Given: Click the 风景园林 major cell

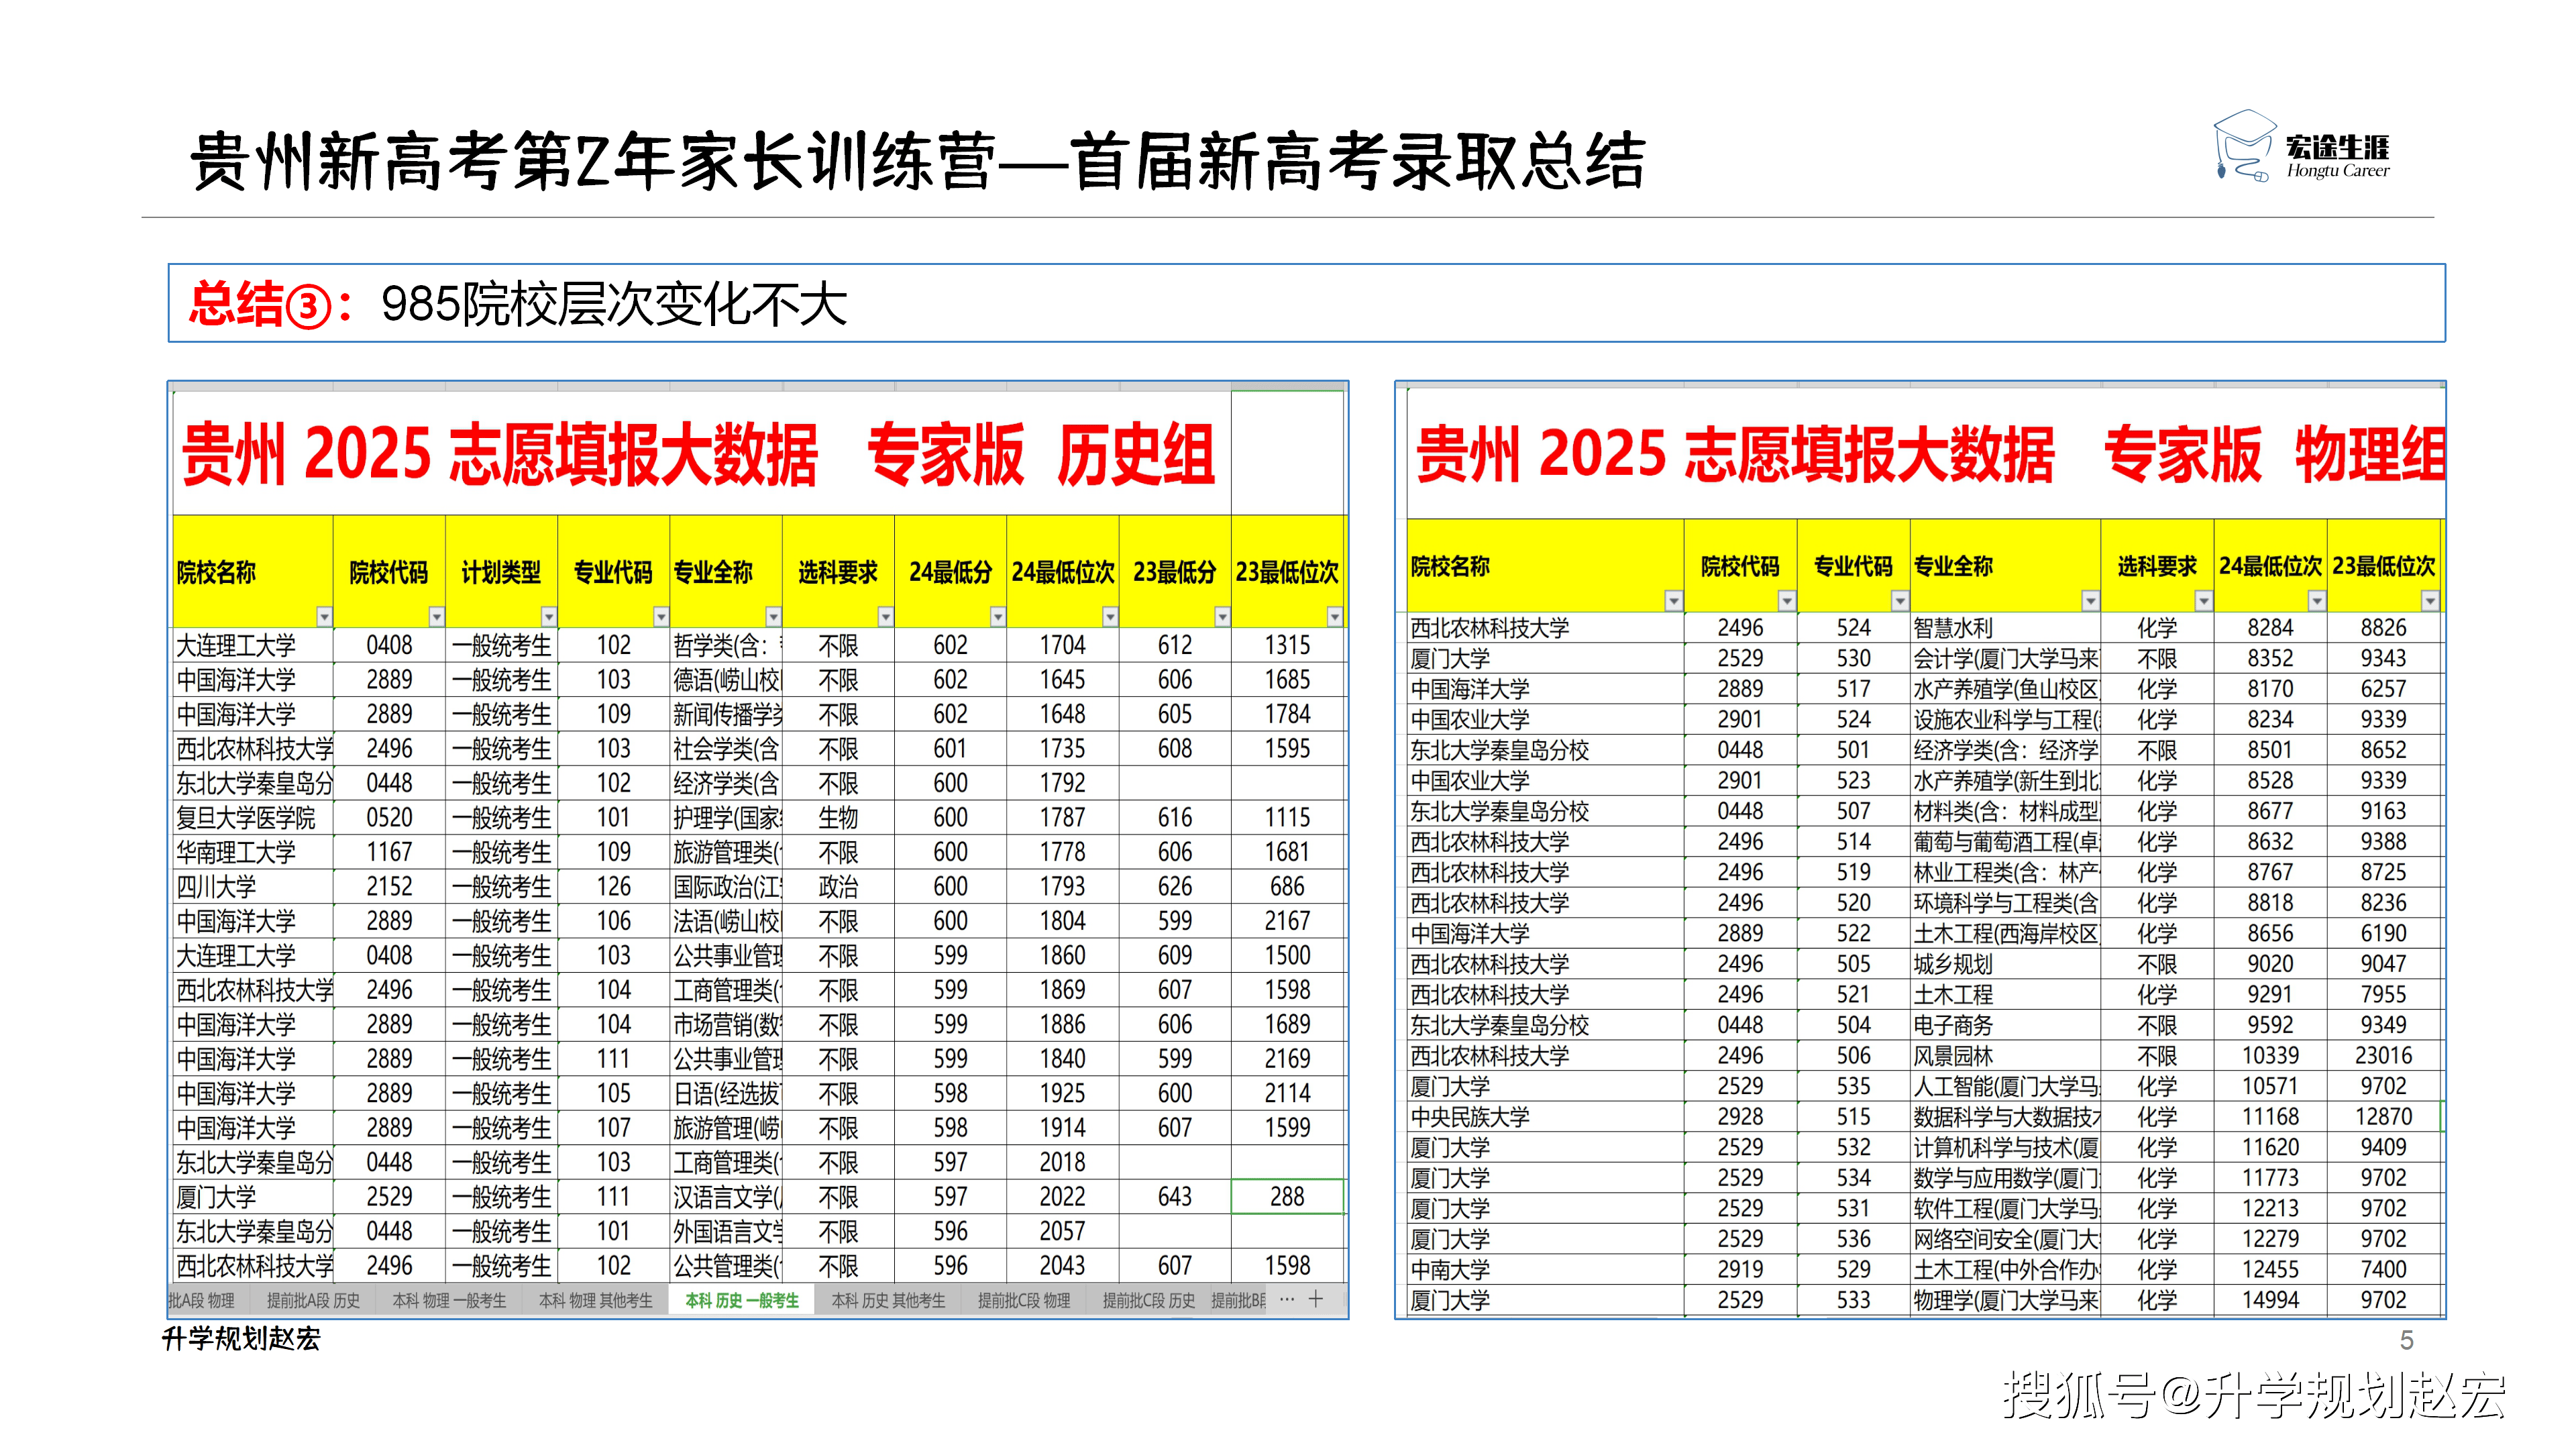Looking at the screenshot, I should pos(2006,1056).
